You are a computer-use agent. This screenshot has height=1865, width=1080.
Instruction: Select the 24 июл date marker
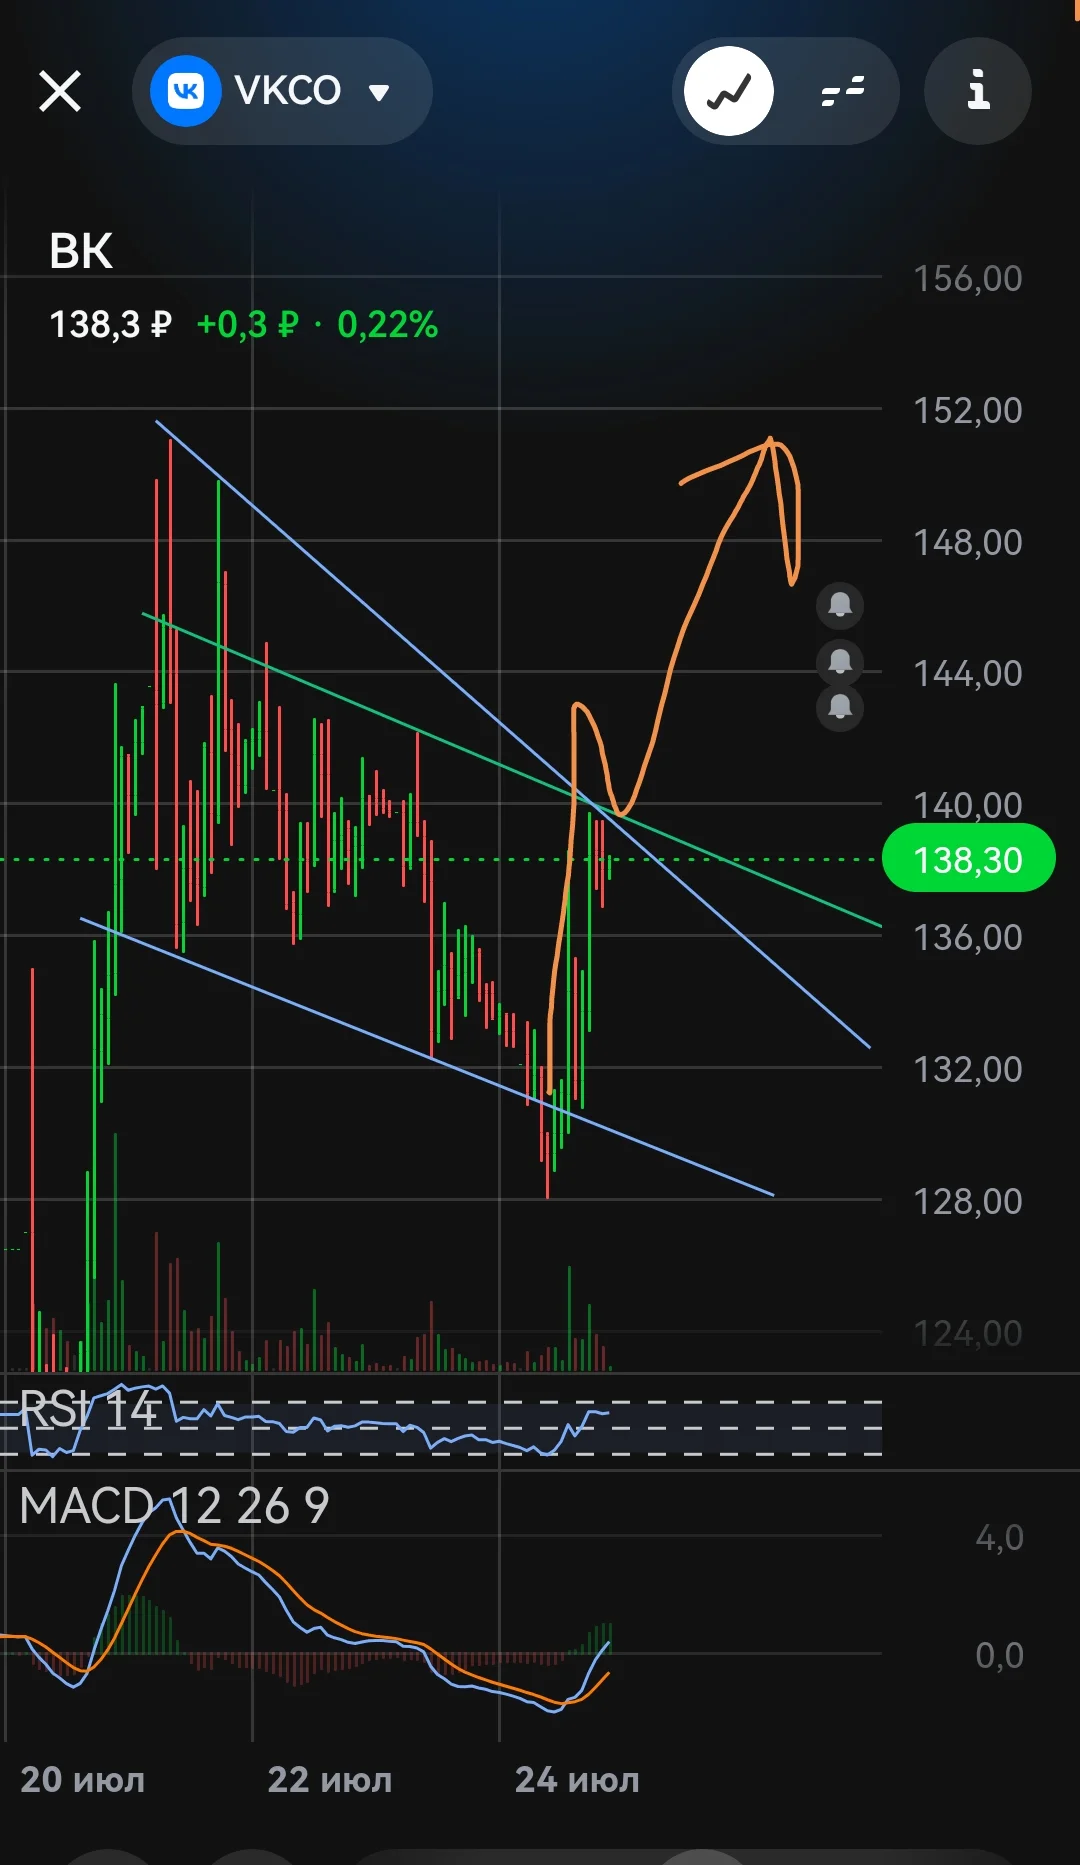(577, 1780)
